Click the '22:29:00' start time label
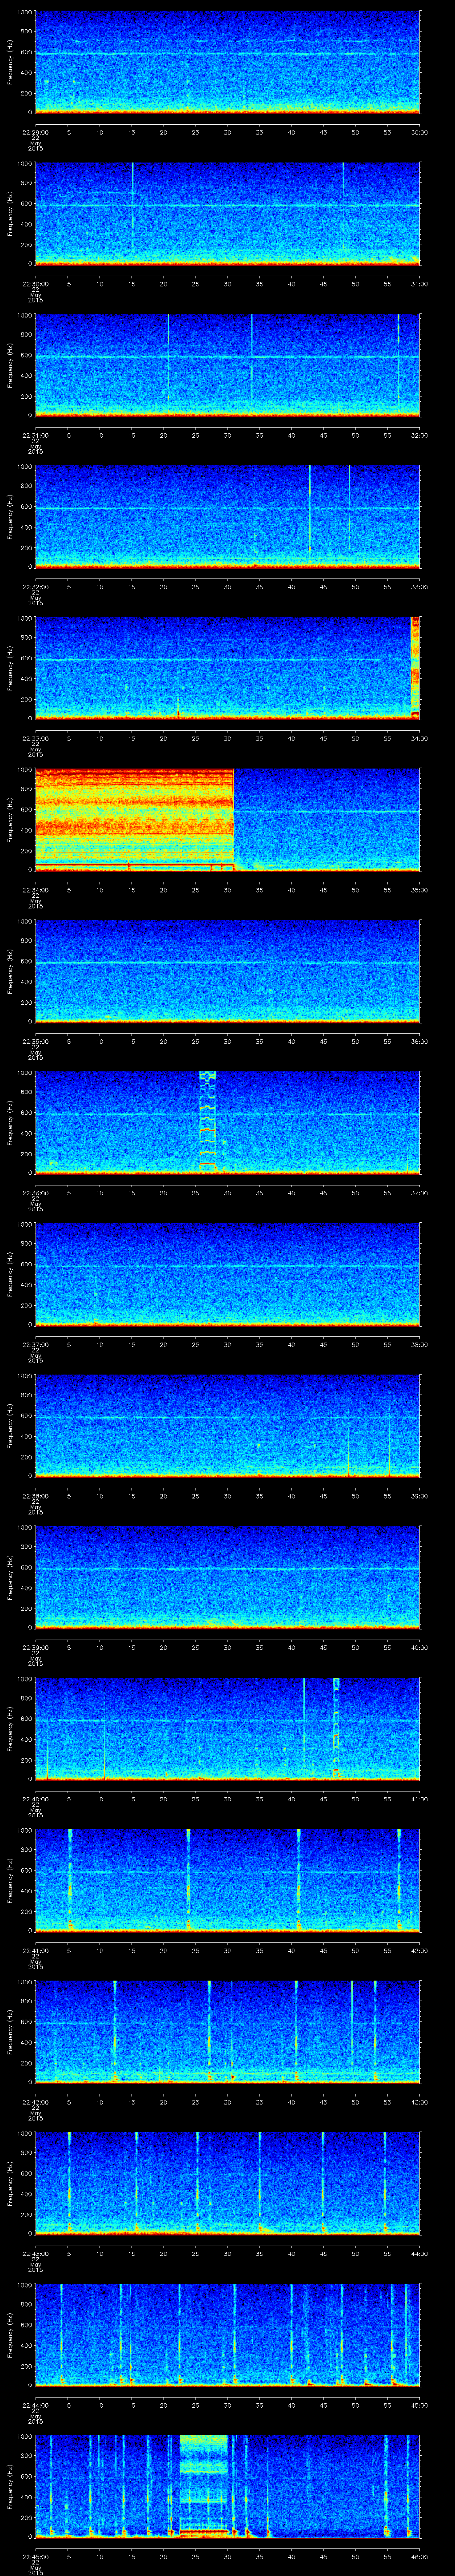The image size is (455, 2576). click(35, 132)
